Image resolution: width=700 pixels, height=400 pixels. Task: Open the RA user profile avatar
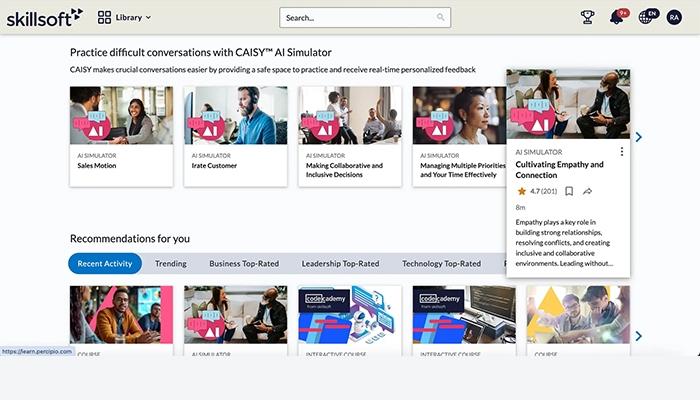[x=675, y=17]
